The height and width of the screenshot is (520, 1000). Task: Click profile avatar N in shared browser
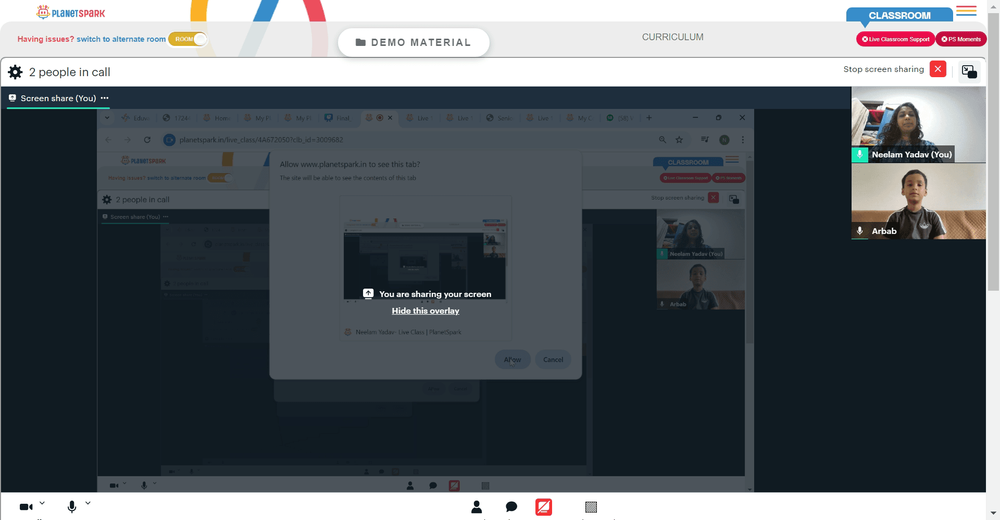pyautogui.click(x=724, y=140)
